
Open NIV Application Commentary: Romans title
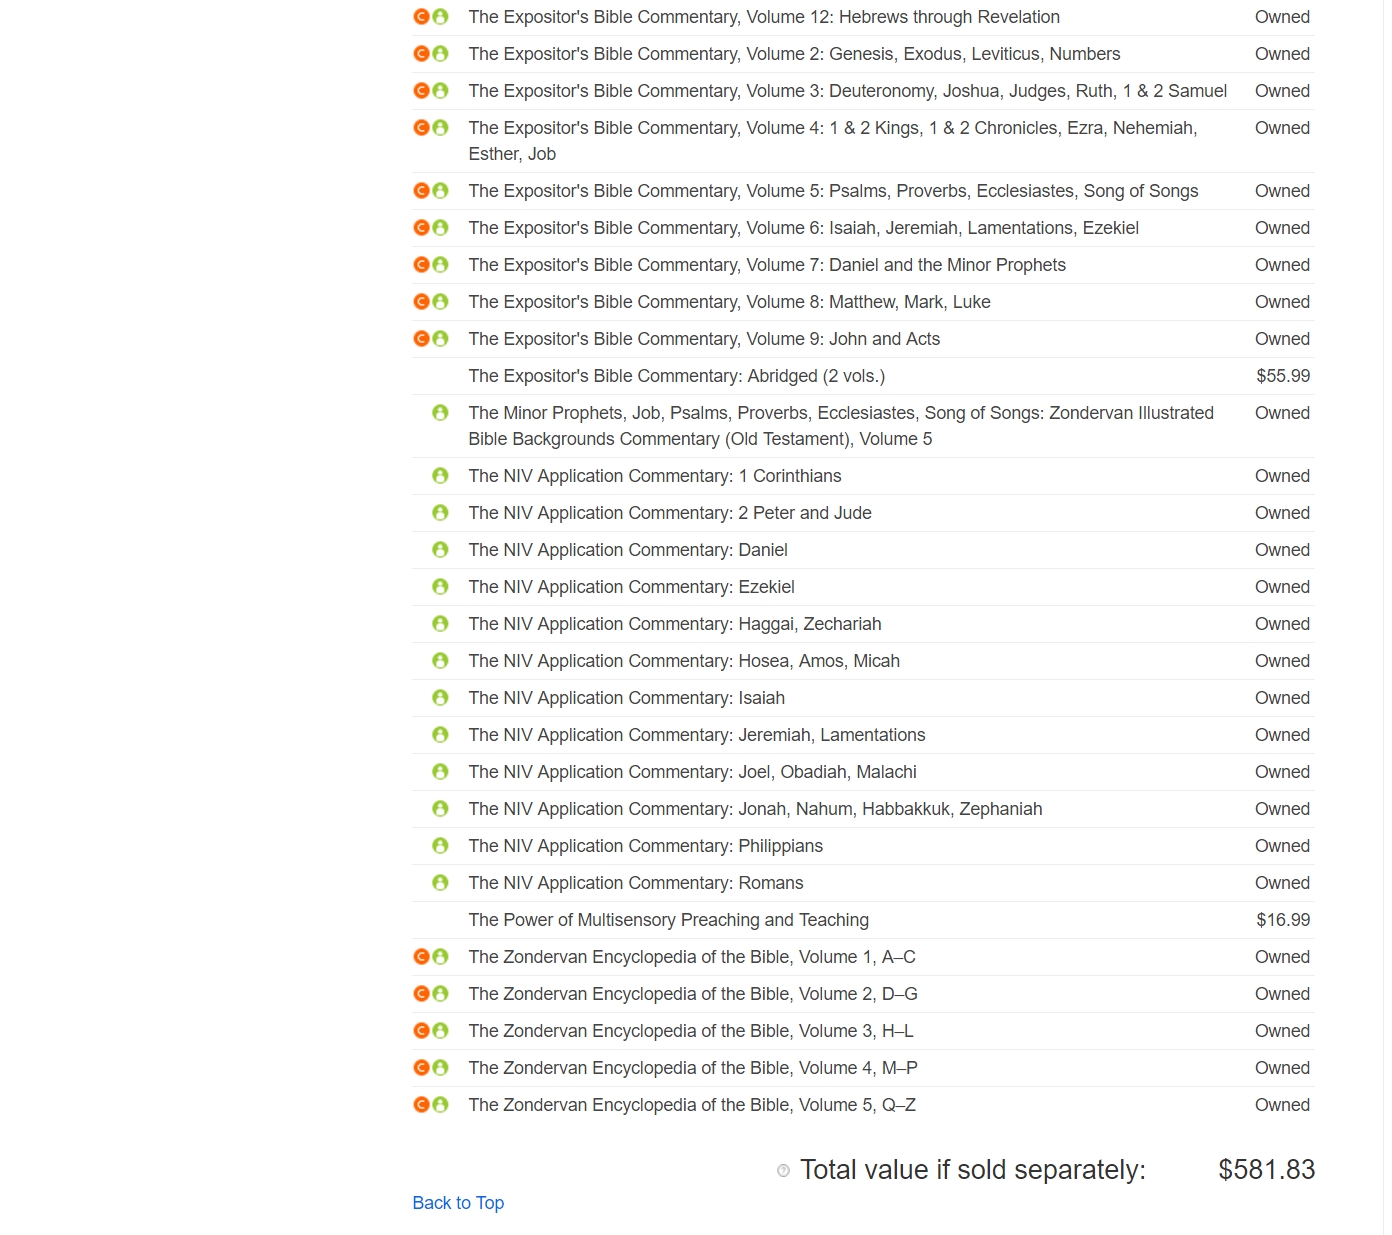(x=636, y=883)
